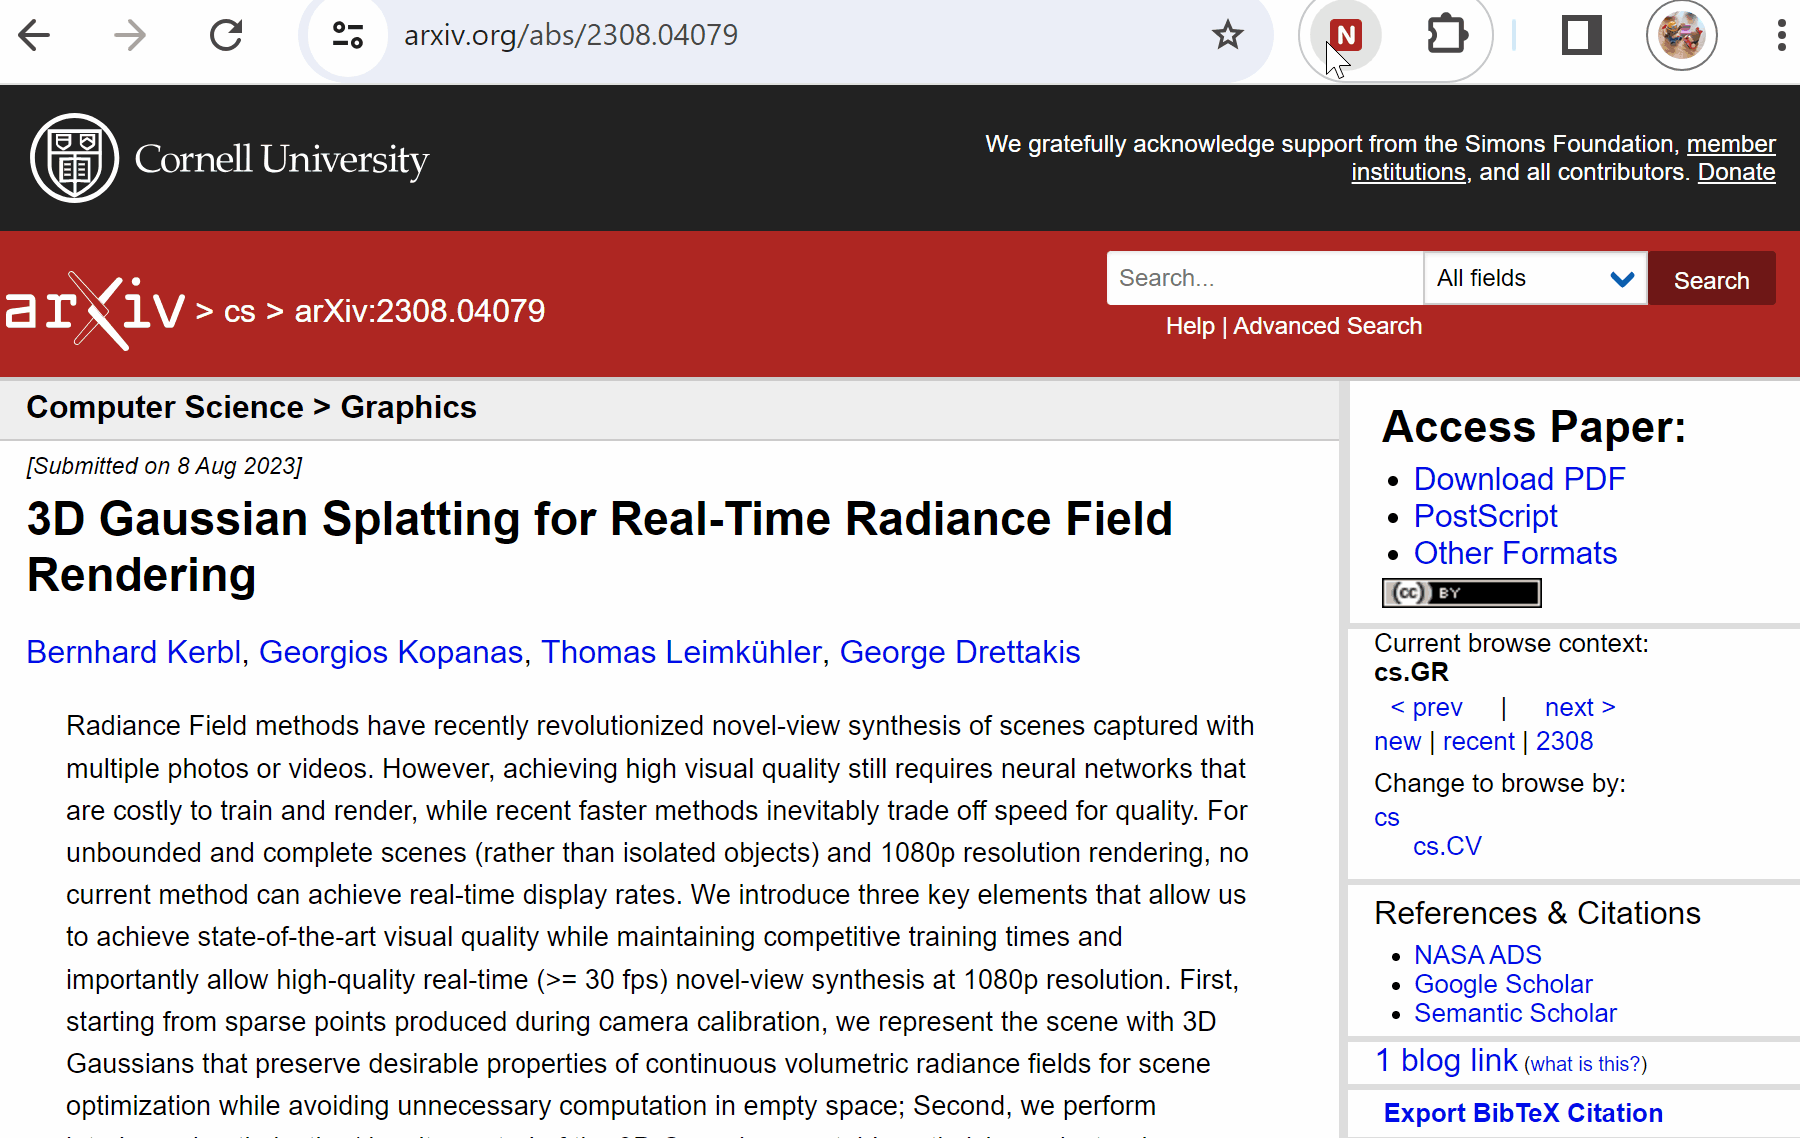
Task: Click arXiv:2308.04079 breadcrumb
Action: point(420,311)
